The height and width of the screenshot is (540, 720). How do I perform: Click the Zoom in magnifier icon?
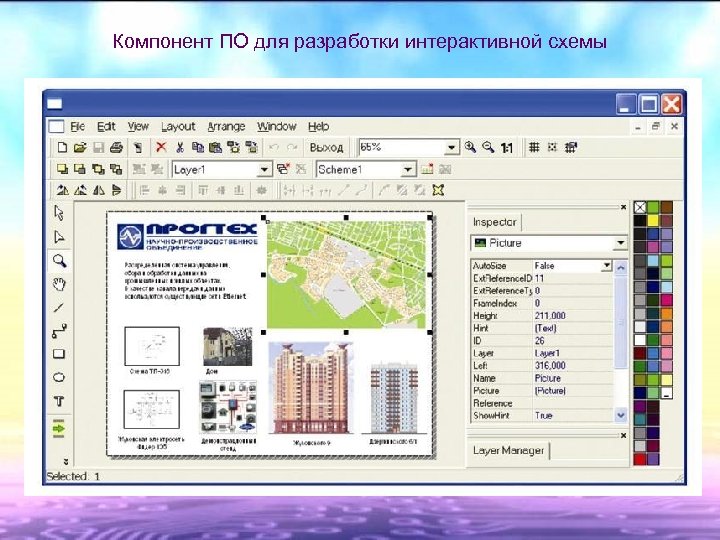pyautogui.click(x=470, y=147)
